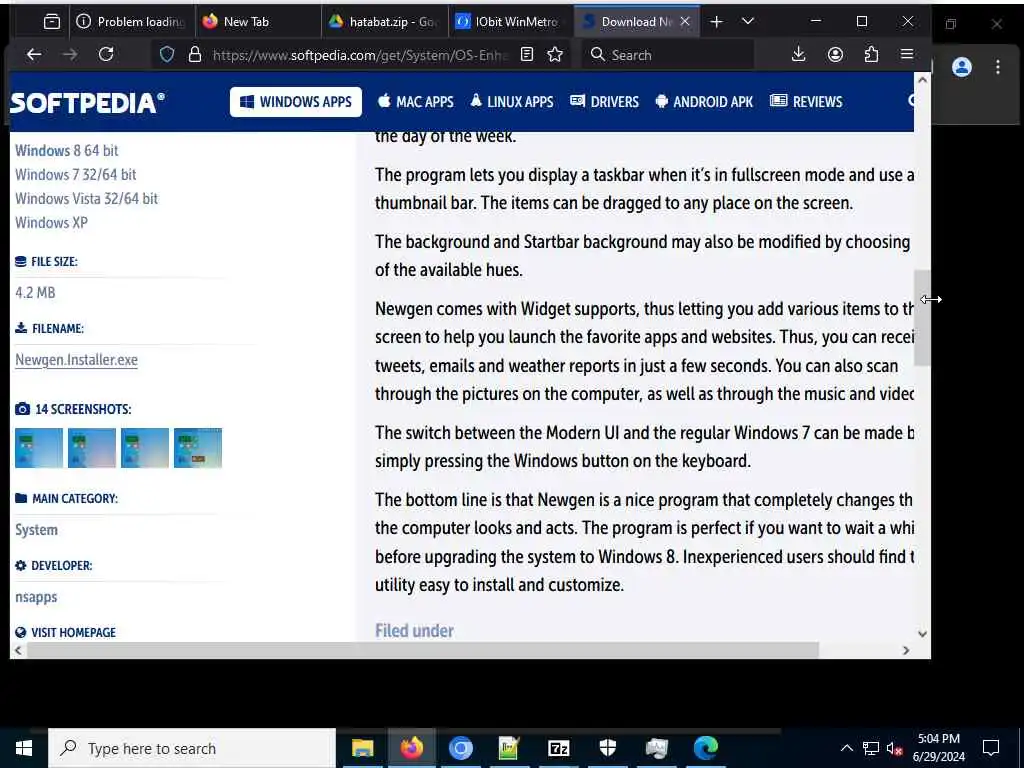Select ANDROID APK in Softpedia menu

pyautogui.click(x=704, y=102)
